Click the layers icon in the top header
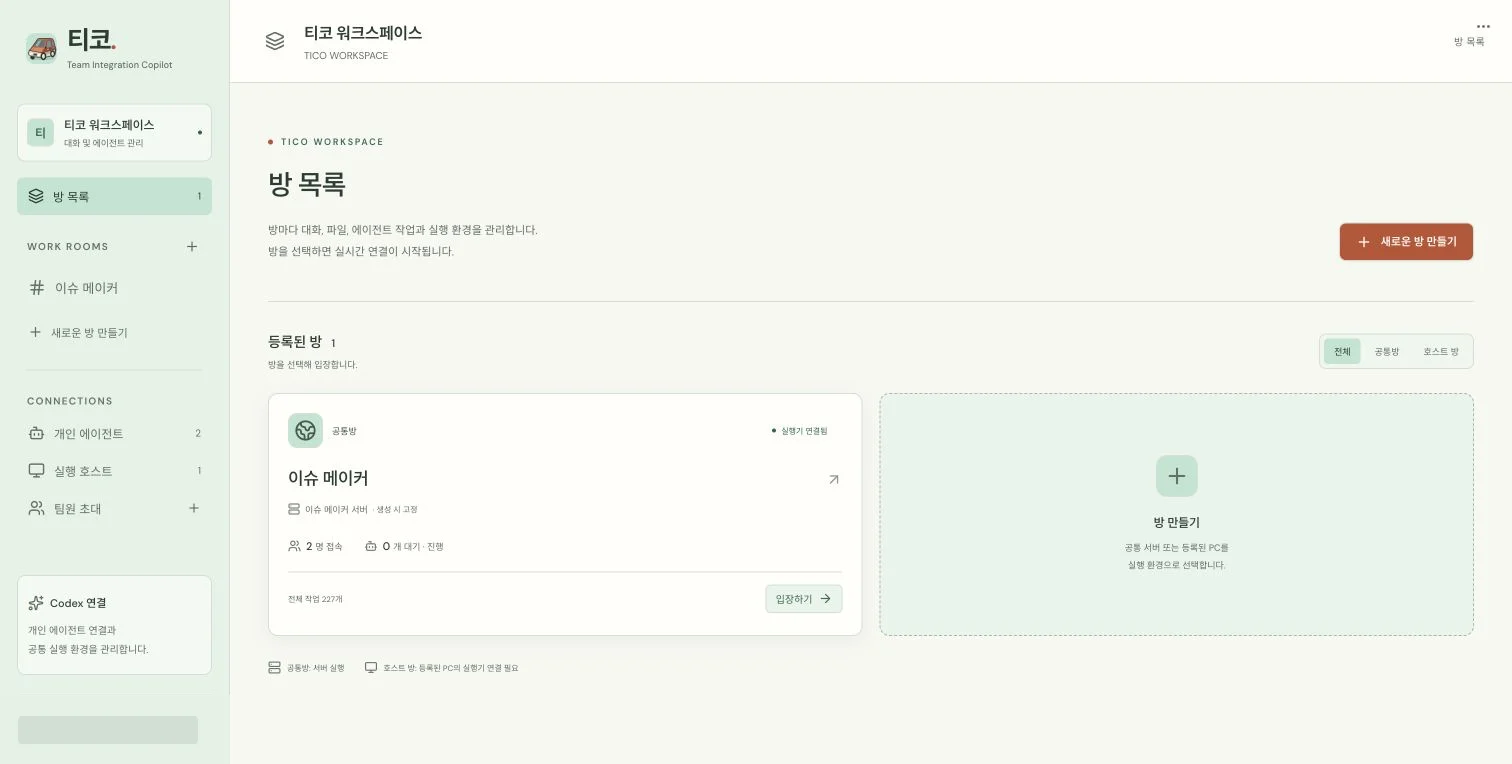This screenshot has height=764, width=1512. point(275,41)
